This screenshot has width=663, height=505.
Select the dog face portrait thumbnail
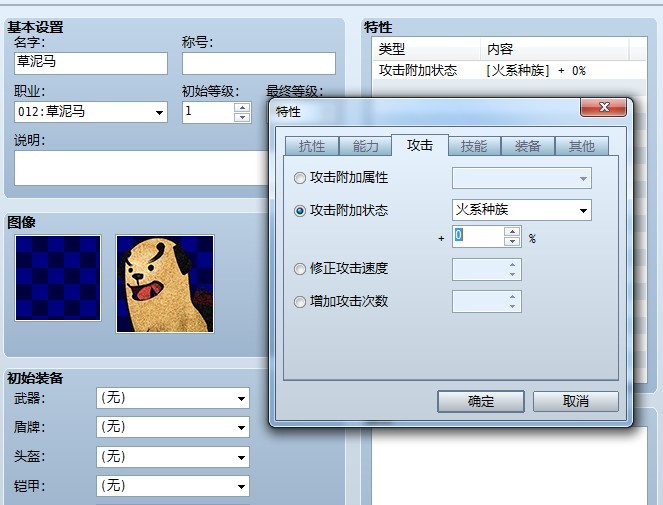pyautogui.click(x=165, y=284)
